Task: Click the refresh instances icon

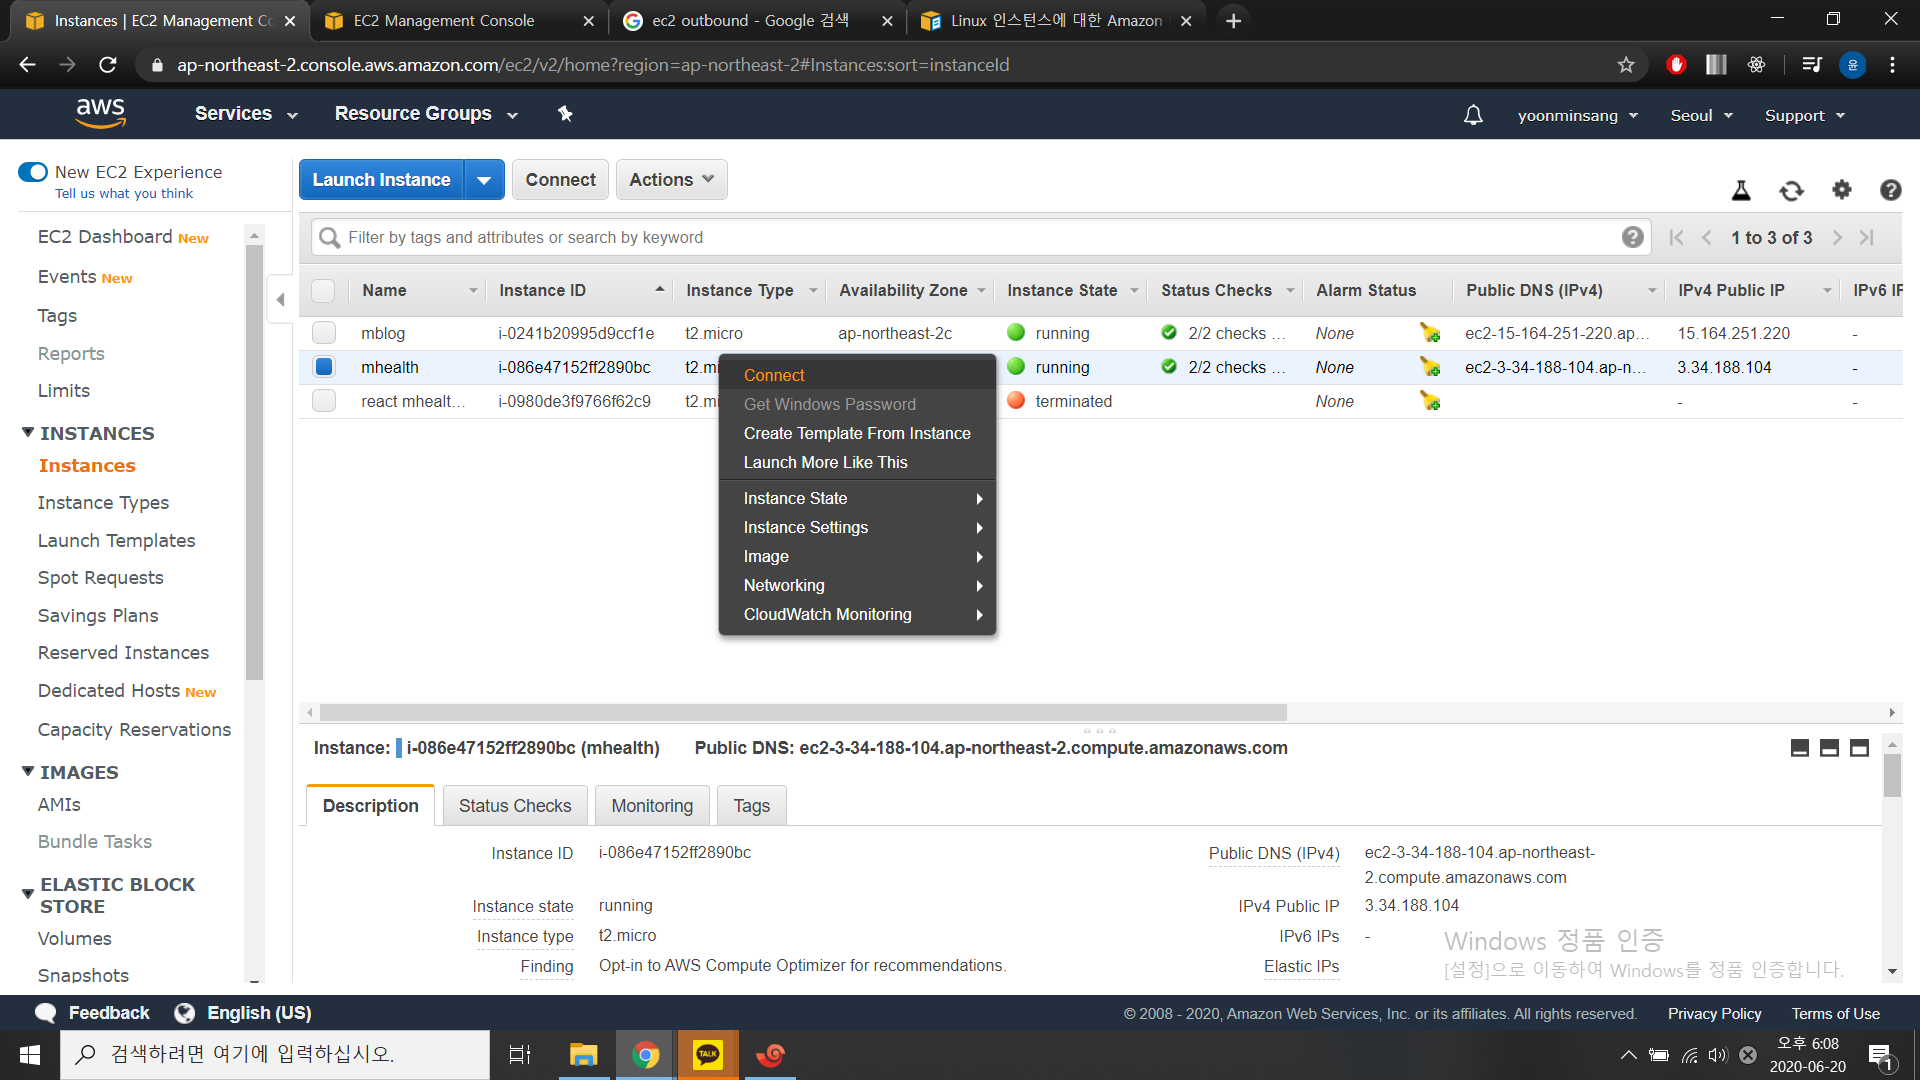Action: [x=1791, y=190]
